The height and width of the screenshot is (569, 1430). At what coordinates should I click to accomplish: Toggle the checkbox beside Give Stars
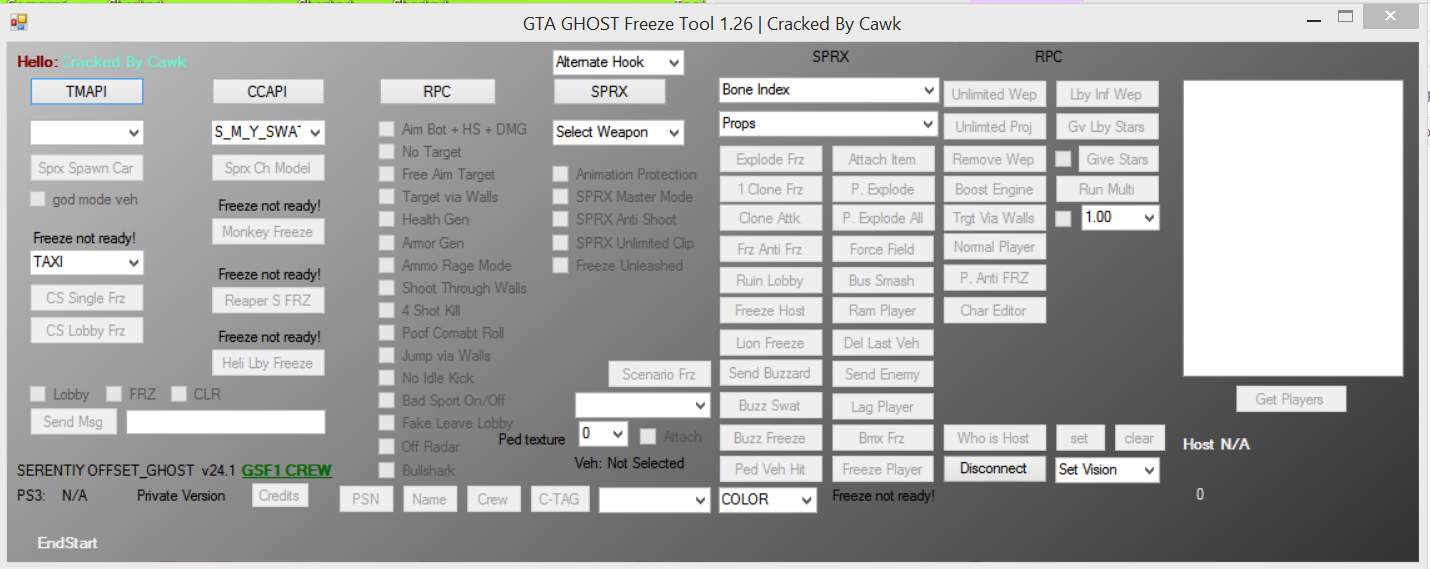[1064, 159]
